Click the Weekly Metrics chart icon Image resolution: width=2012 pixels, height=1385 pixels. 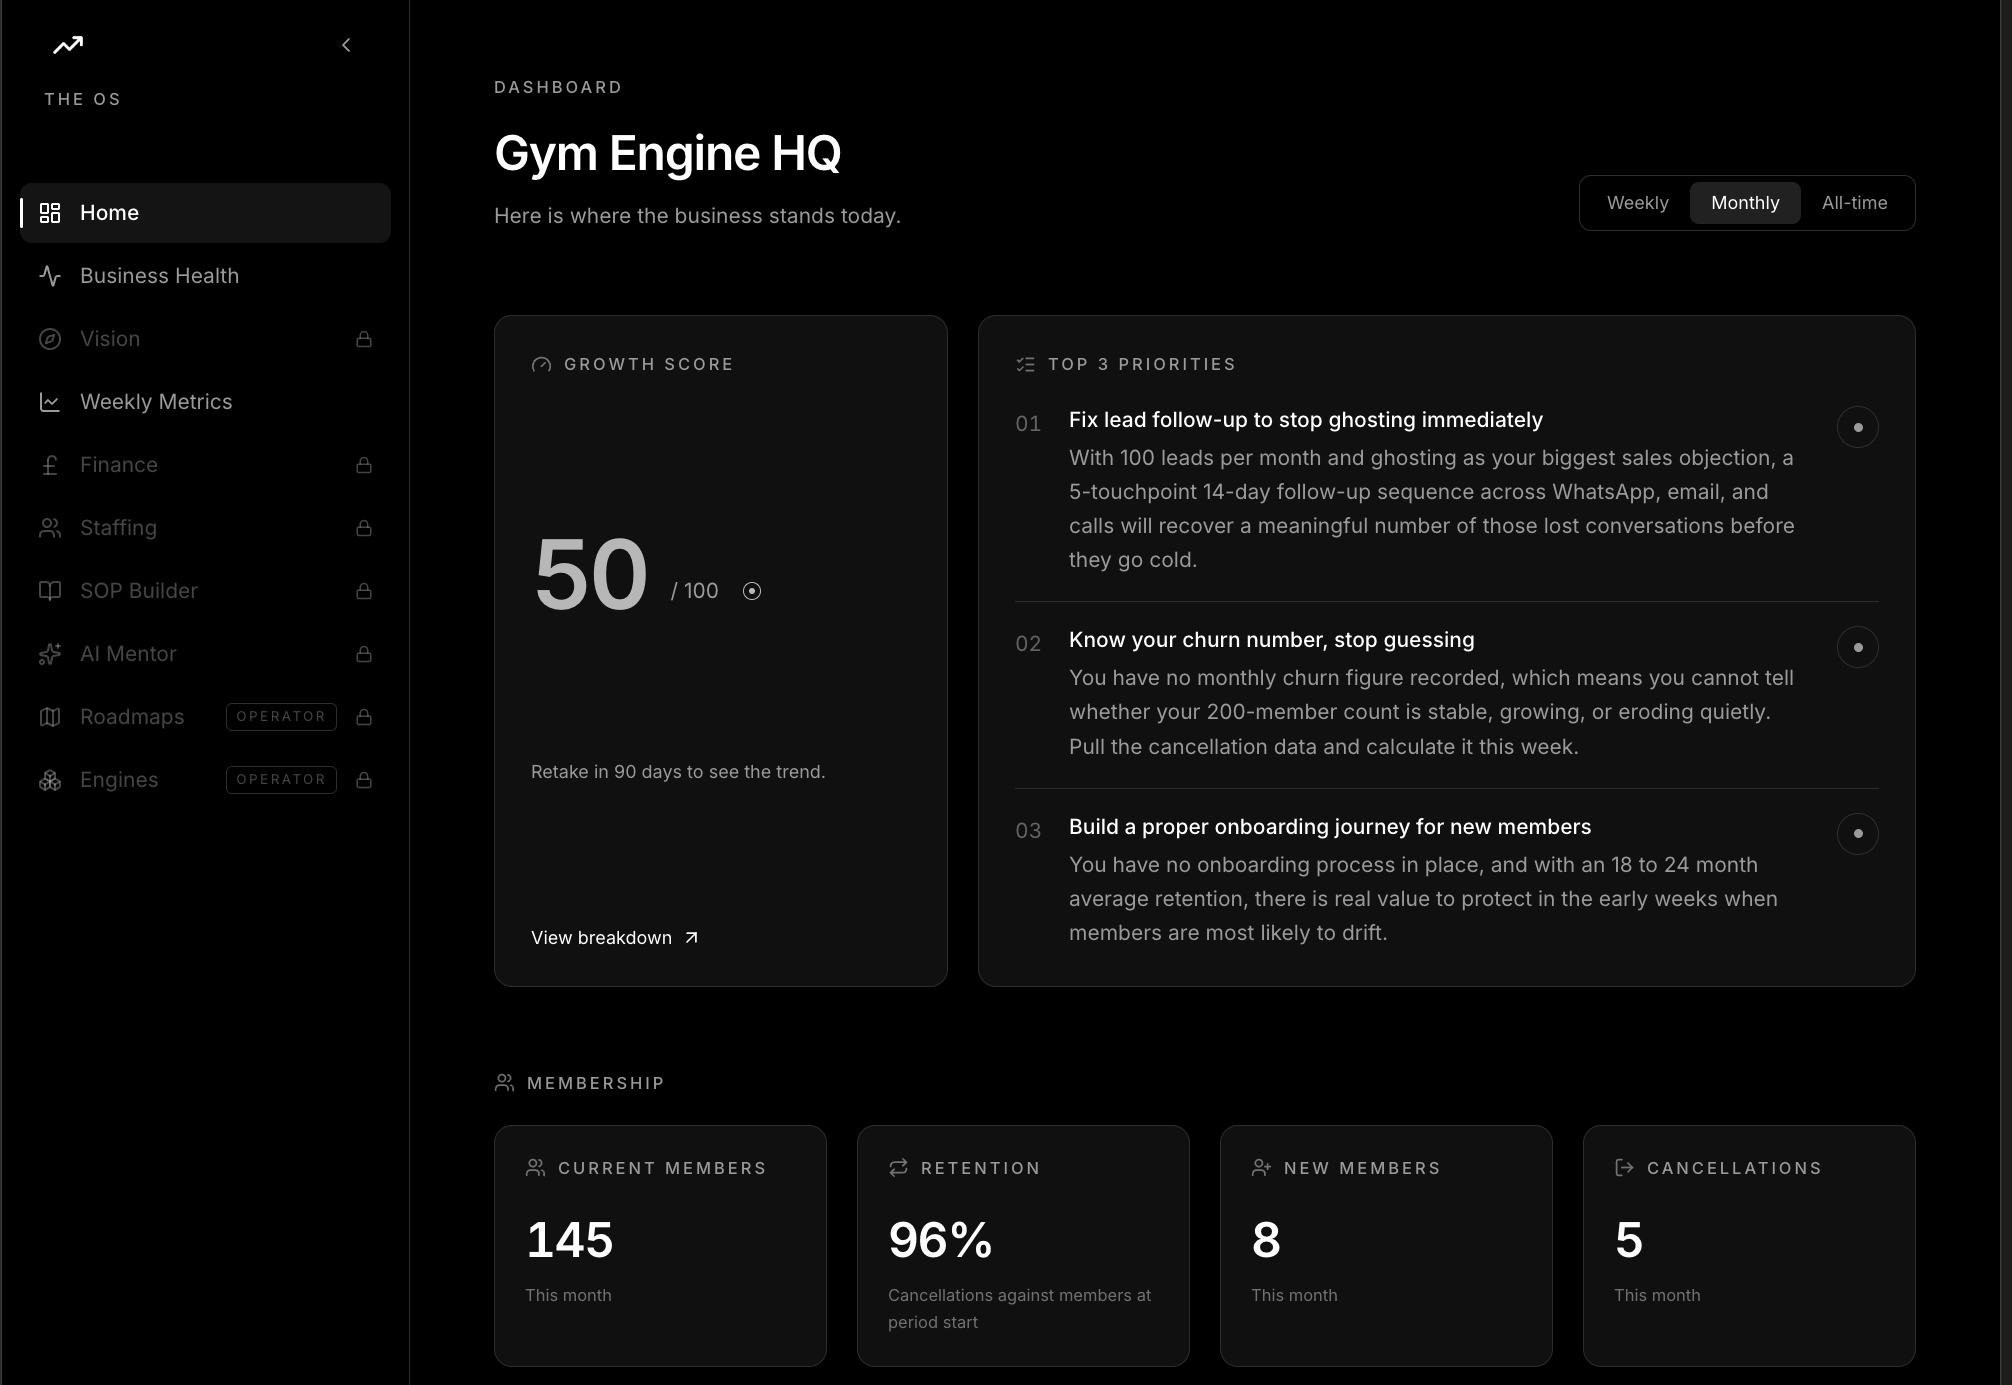tap(50, 402)
